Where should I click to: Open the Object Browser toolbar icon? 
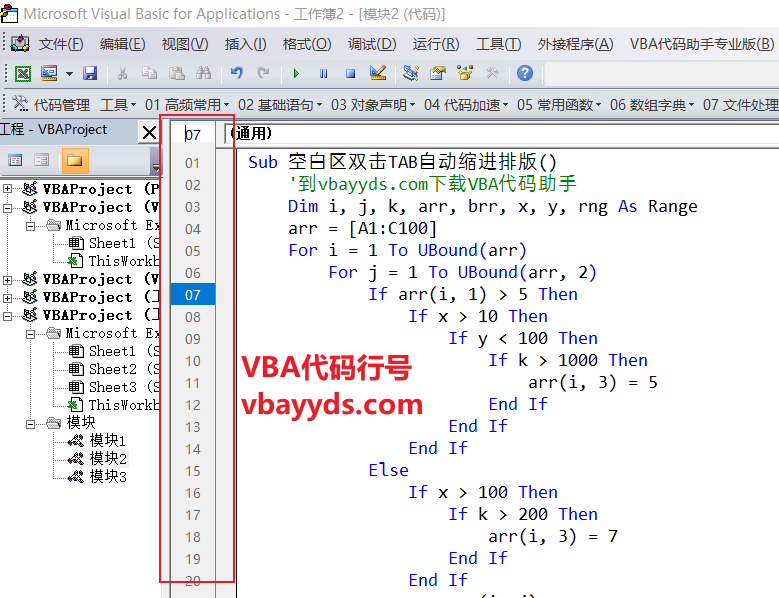point(465,74)
